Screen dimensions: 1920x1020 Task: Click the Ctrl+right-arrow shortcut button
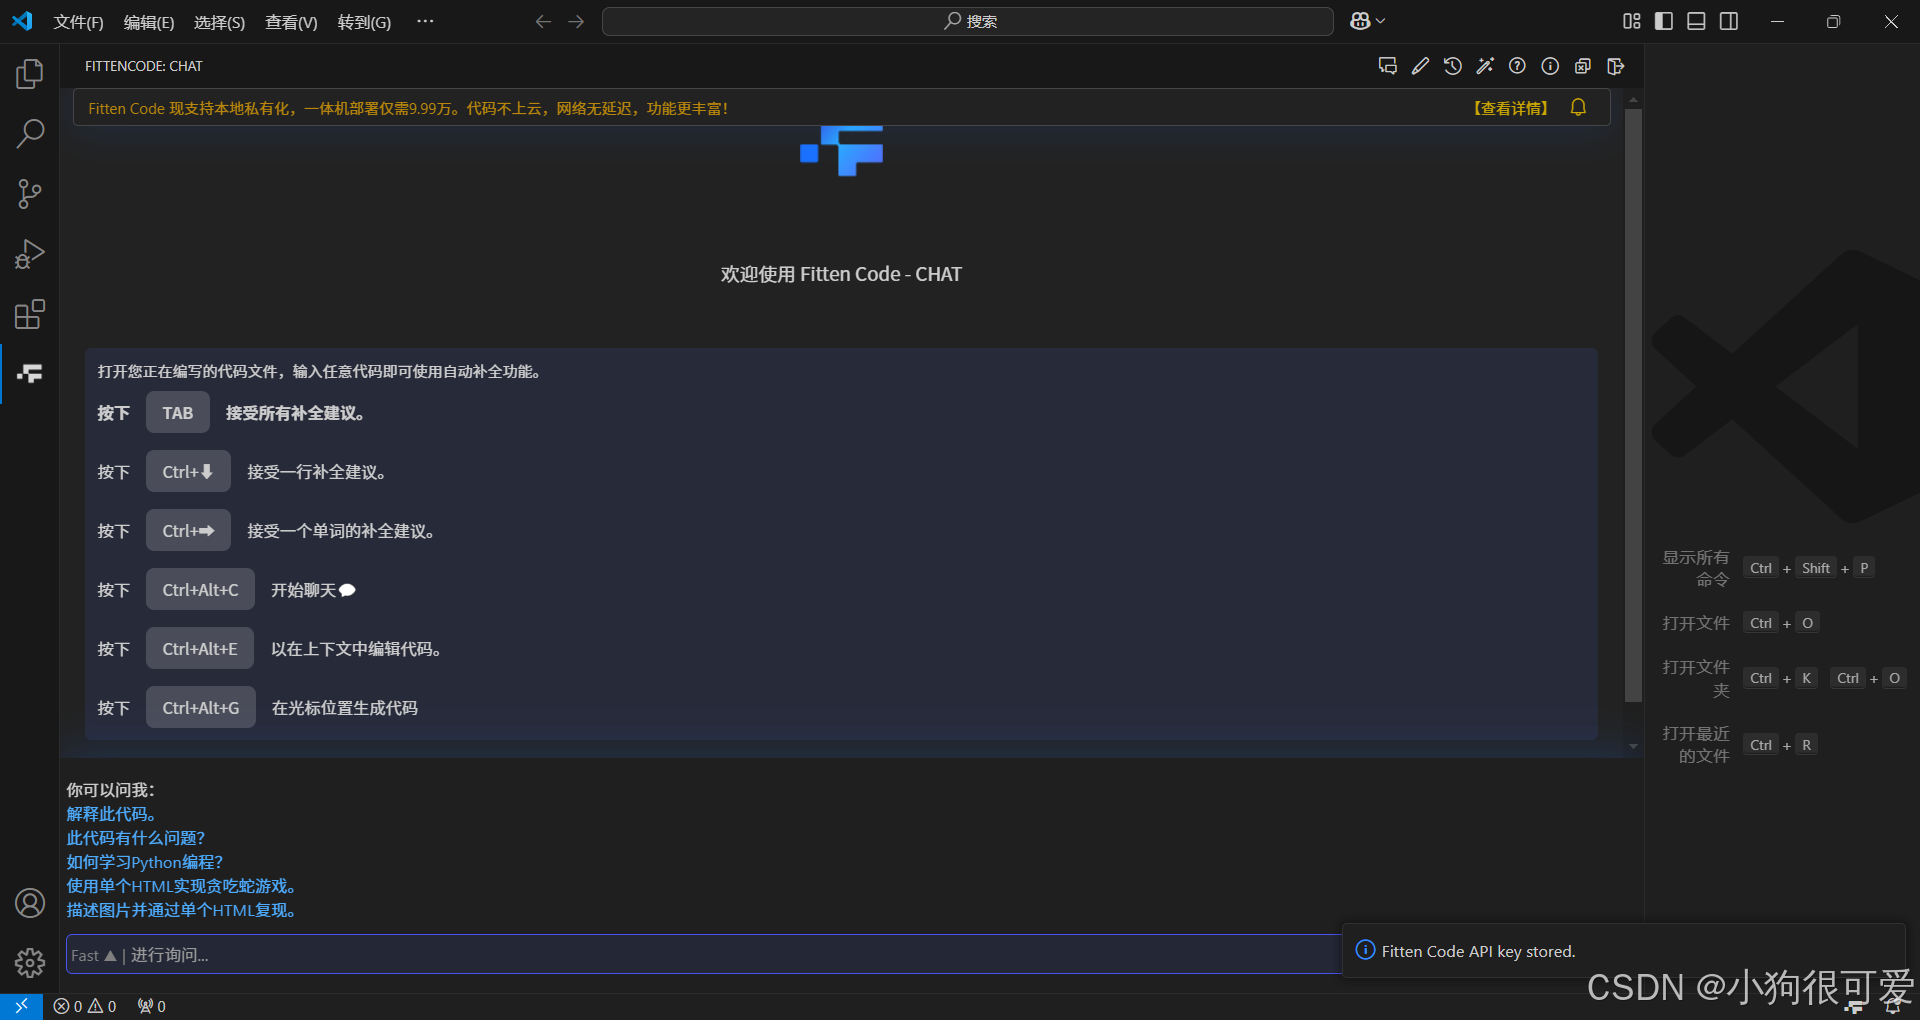click(x=188, y=531)
